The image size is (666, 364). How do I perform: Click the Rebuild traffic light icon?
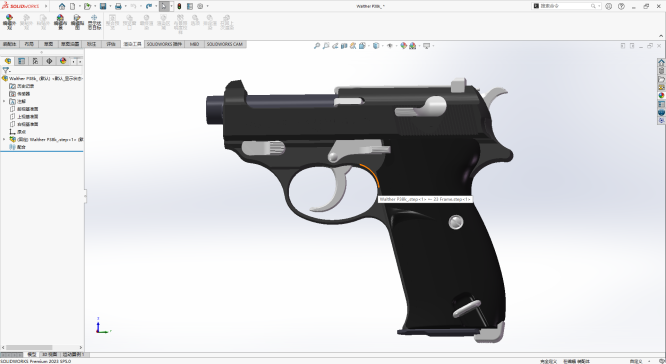point(179,6)
